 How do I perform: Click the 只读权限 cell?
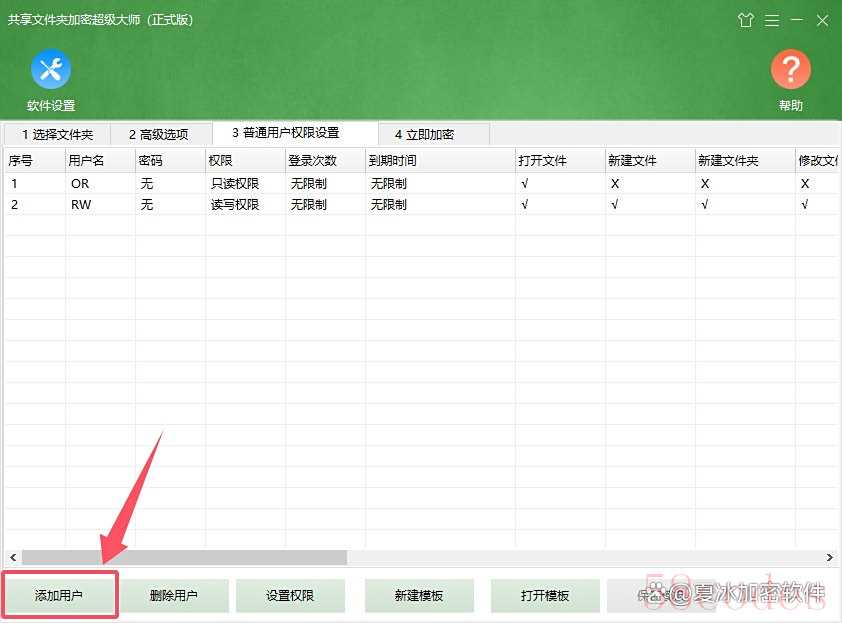(x=235, y=184)
